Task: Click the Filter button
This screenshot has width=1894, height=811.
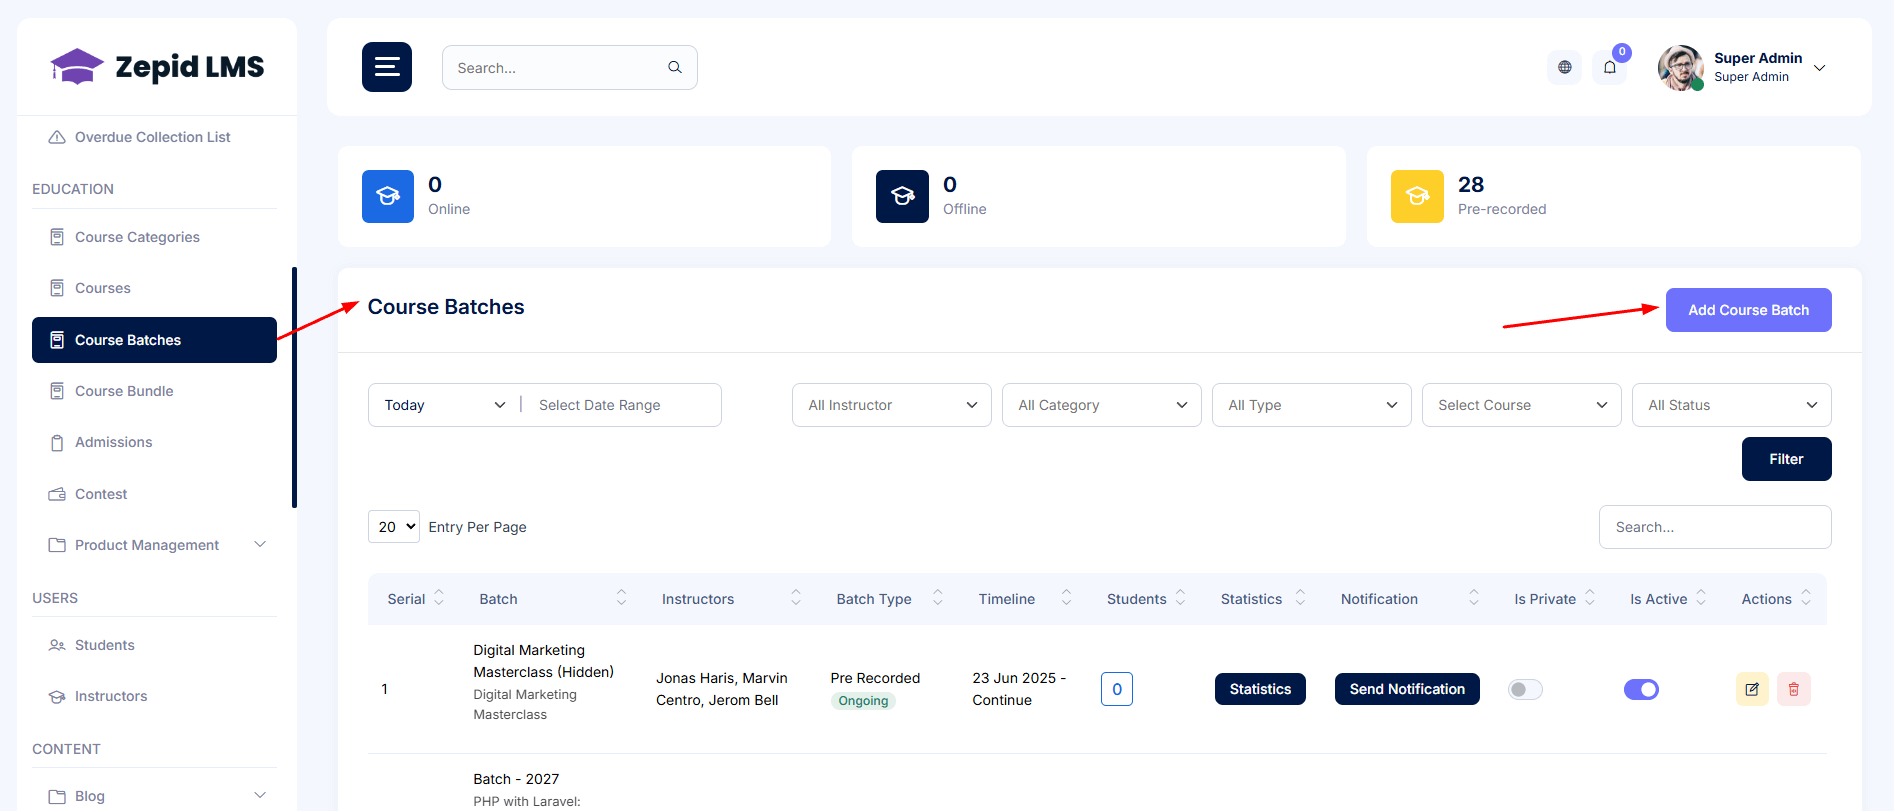Action: [x=1786, y=459]
